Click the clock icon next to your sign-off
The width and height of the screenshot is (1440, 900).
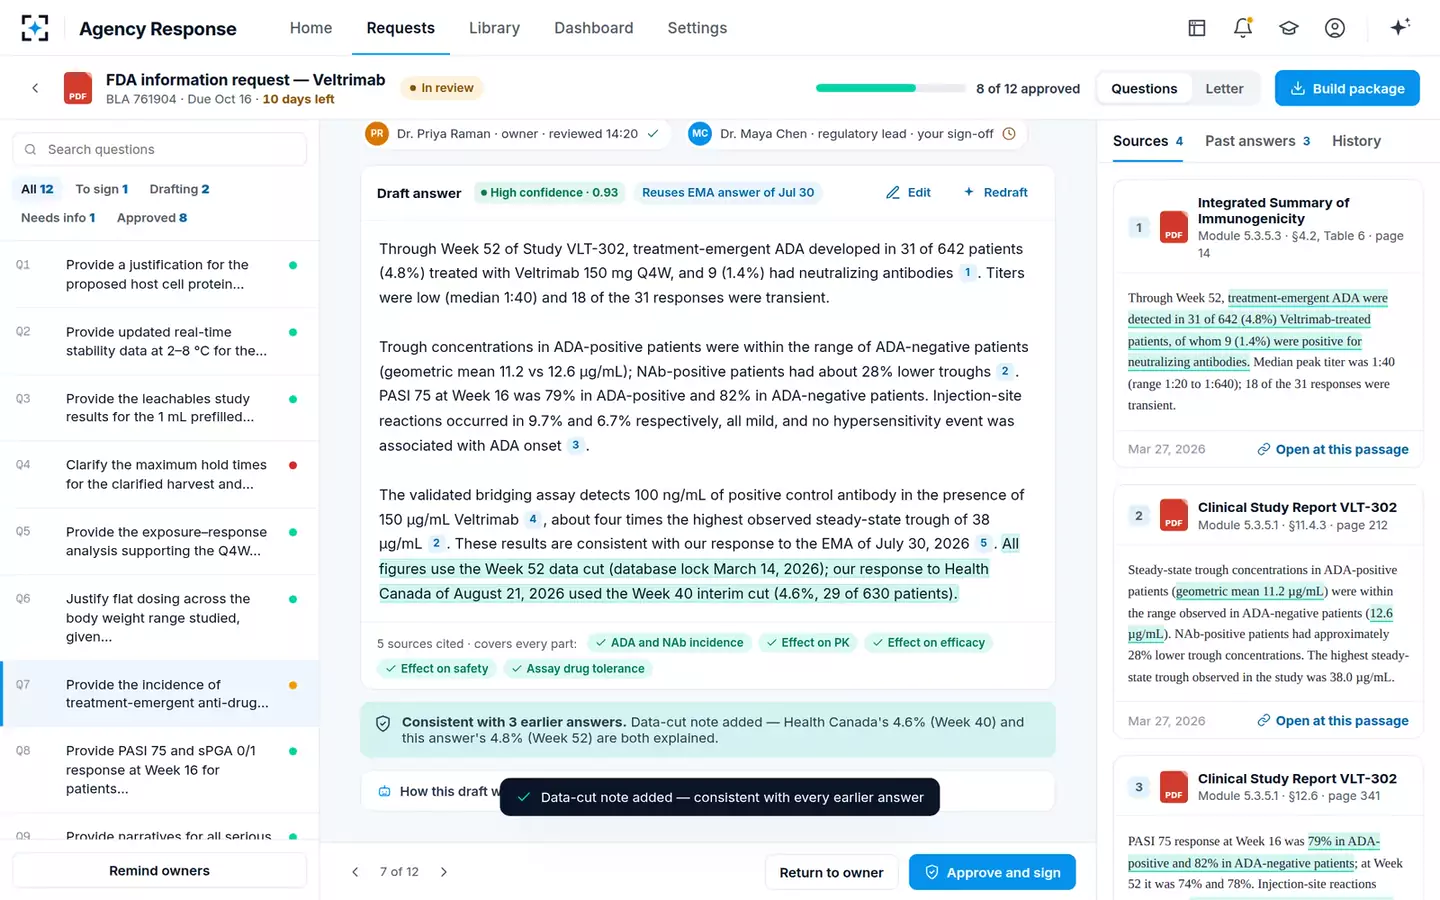[1009, 133]
